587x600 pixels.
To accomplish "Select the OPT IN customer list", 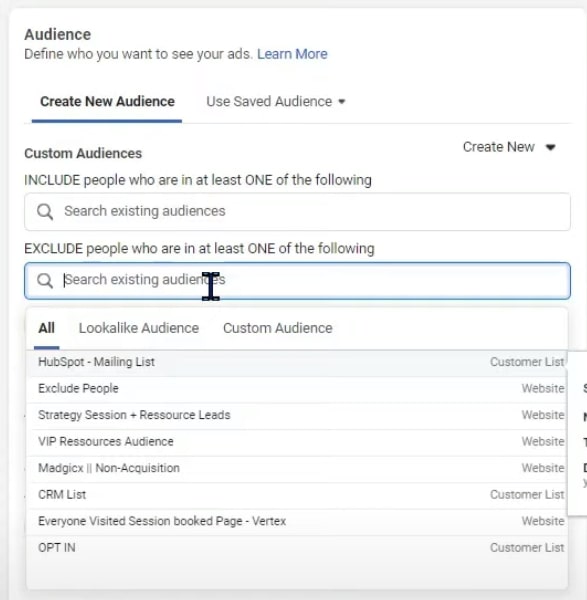I will pyautogui.click(x=297, y=548).
